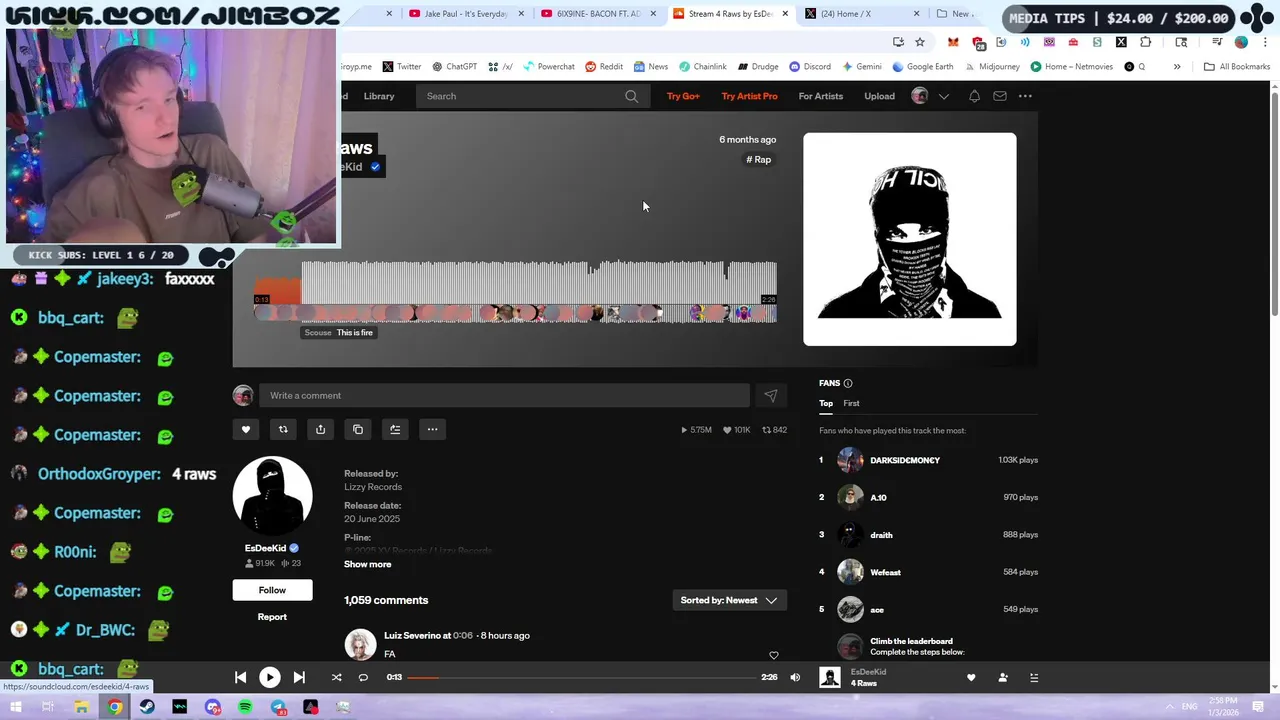
Task: Open the All Bookmarks folder
Action: (x=1237, y=67)
